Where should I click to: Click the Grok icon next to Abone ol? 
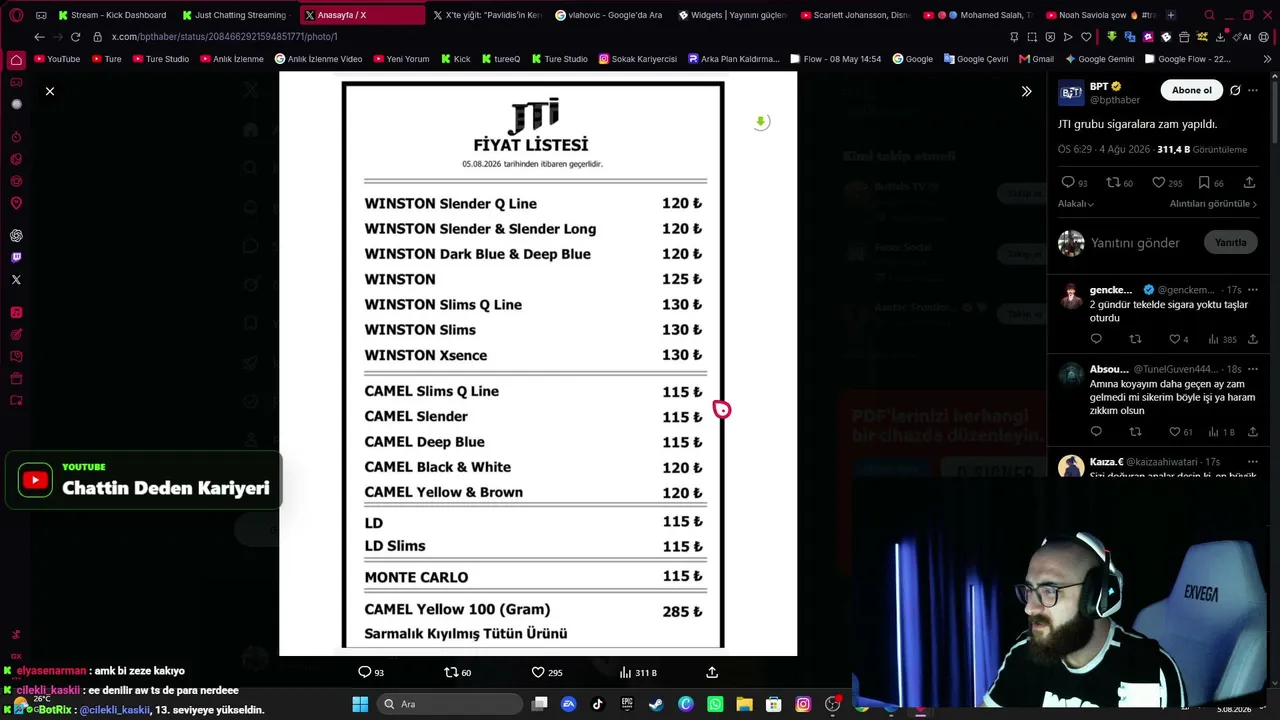[1235, 90]
